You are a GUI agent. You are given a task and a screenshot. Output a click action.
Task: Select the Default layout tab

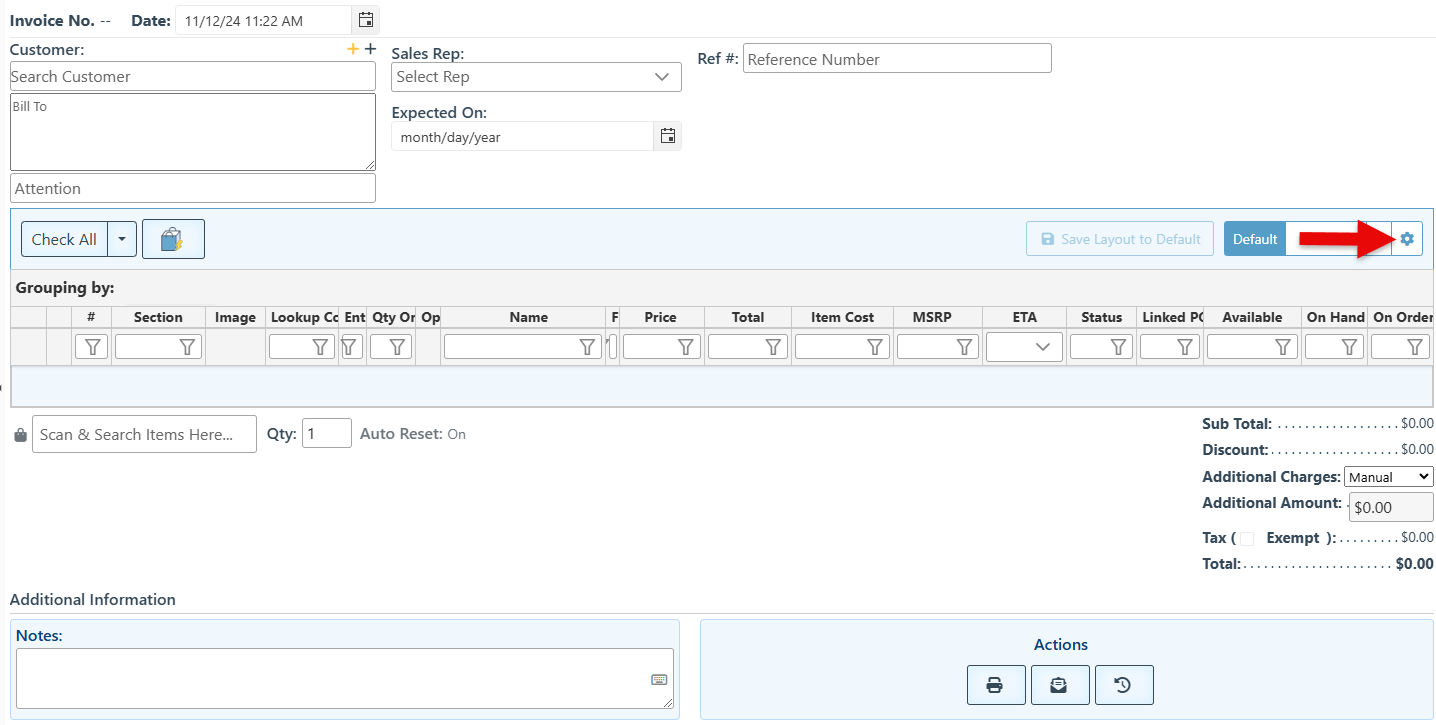[1254, 239]
